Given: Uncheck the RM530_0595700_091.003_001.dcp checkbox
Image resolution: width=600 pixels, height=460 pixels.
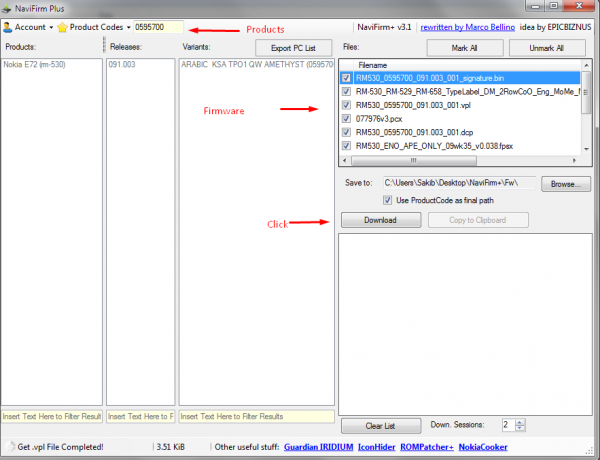Looking at the screenshot, I should pyautogui.click(x=346, y=132).
